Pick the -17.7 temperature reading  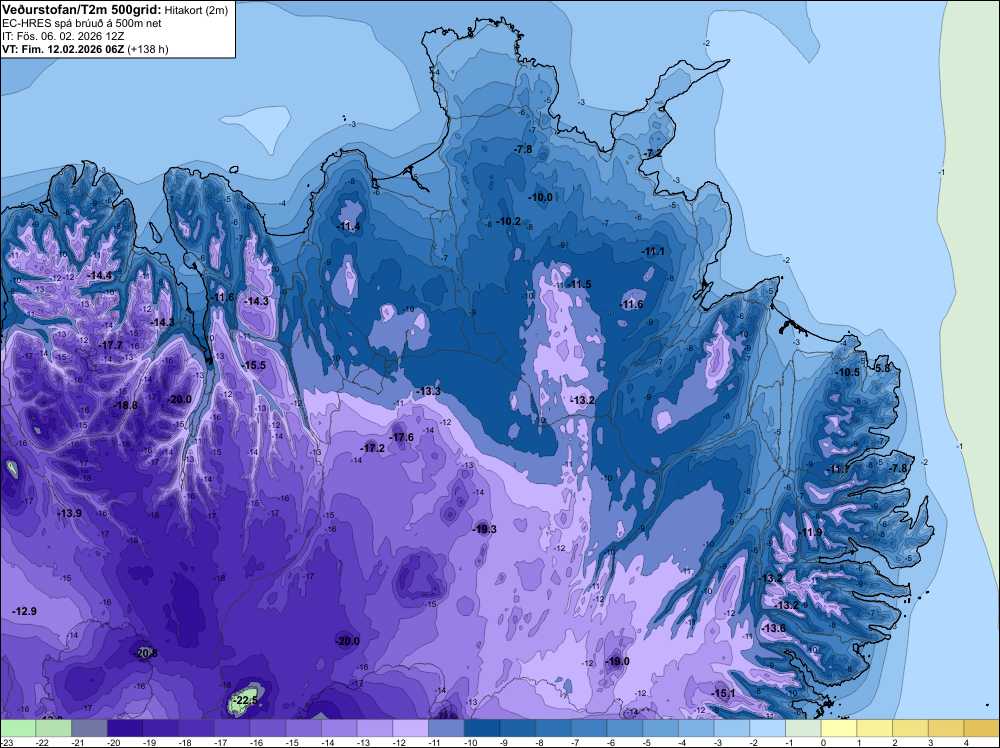(x=111, y=345)
